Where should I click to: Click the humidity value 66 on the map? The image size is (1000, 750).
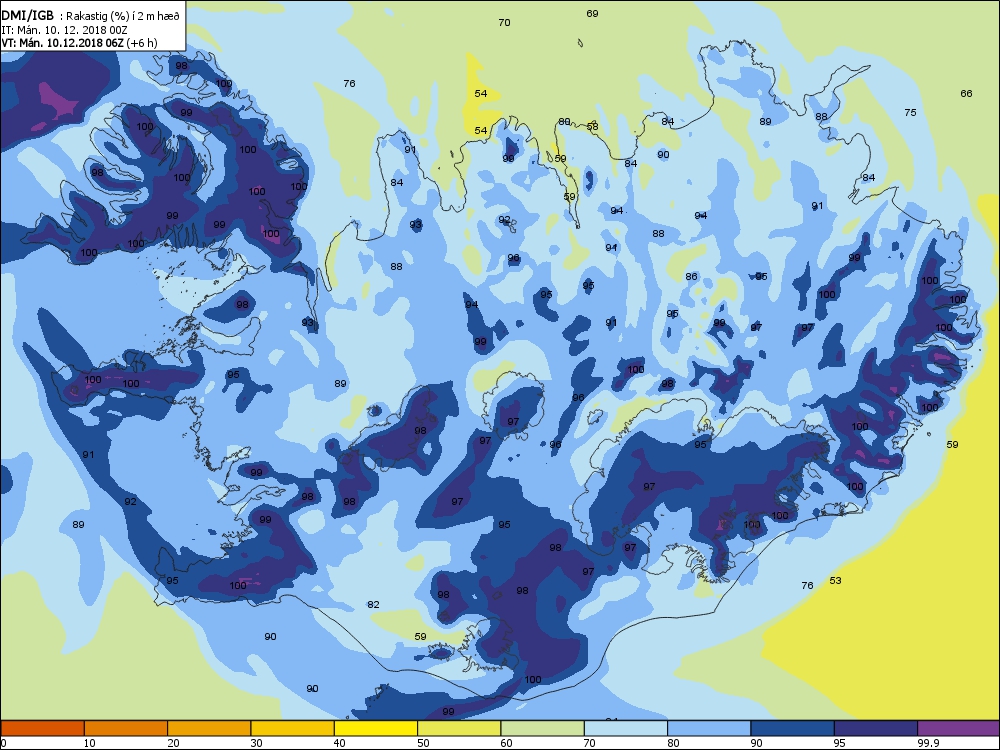tap(966, 93)
